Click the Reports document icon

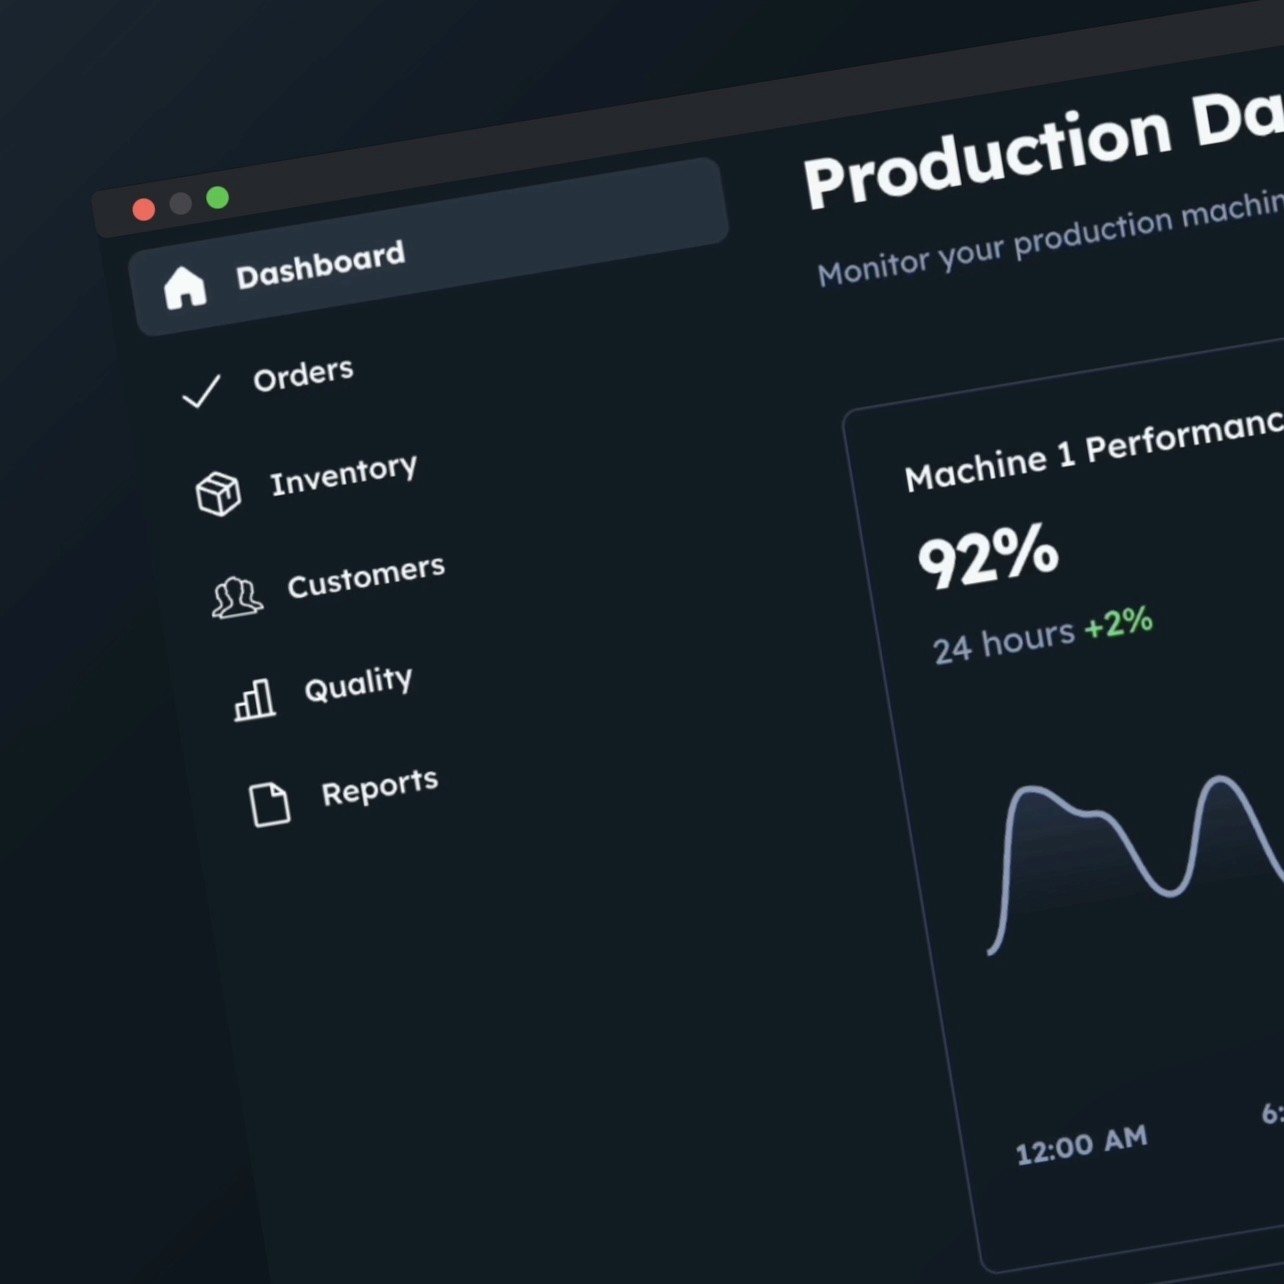pyautogui.click(x=269, y=804)
